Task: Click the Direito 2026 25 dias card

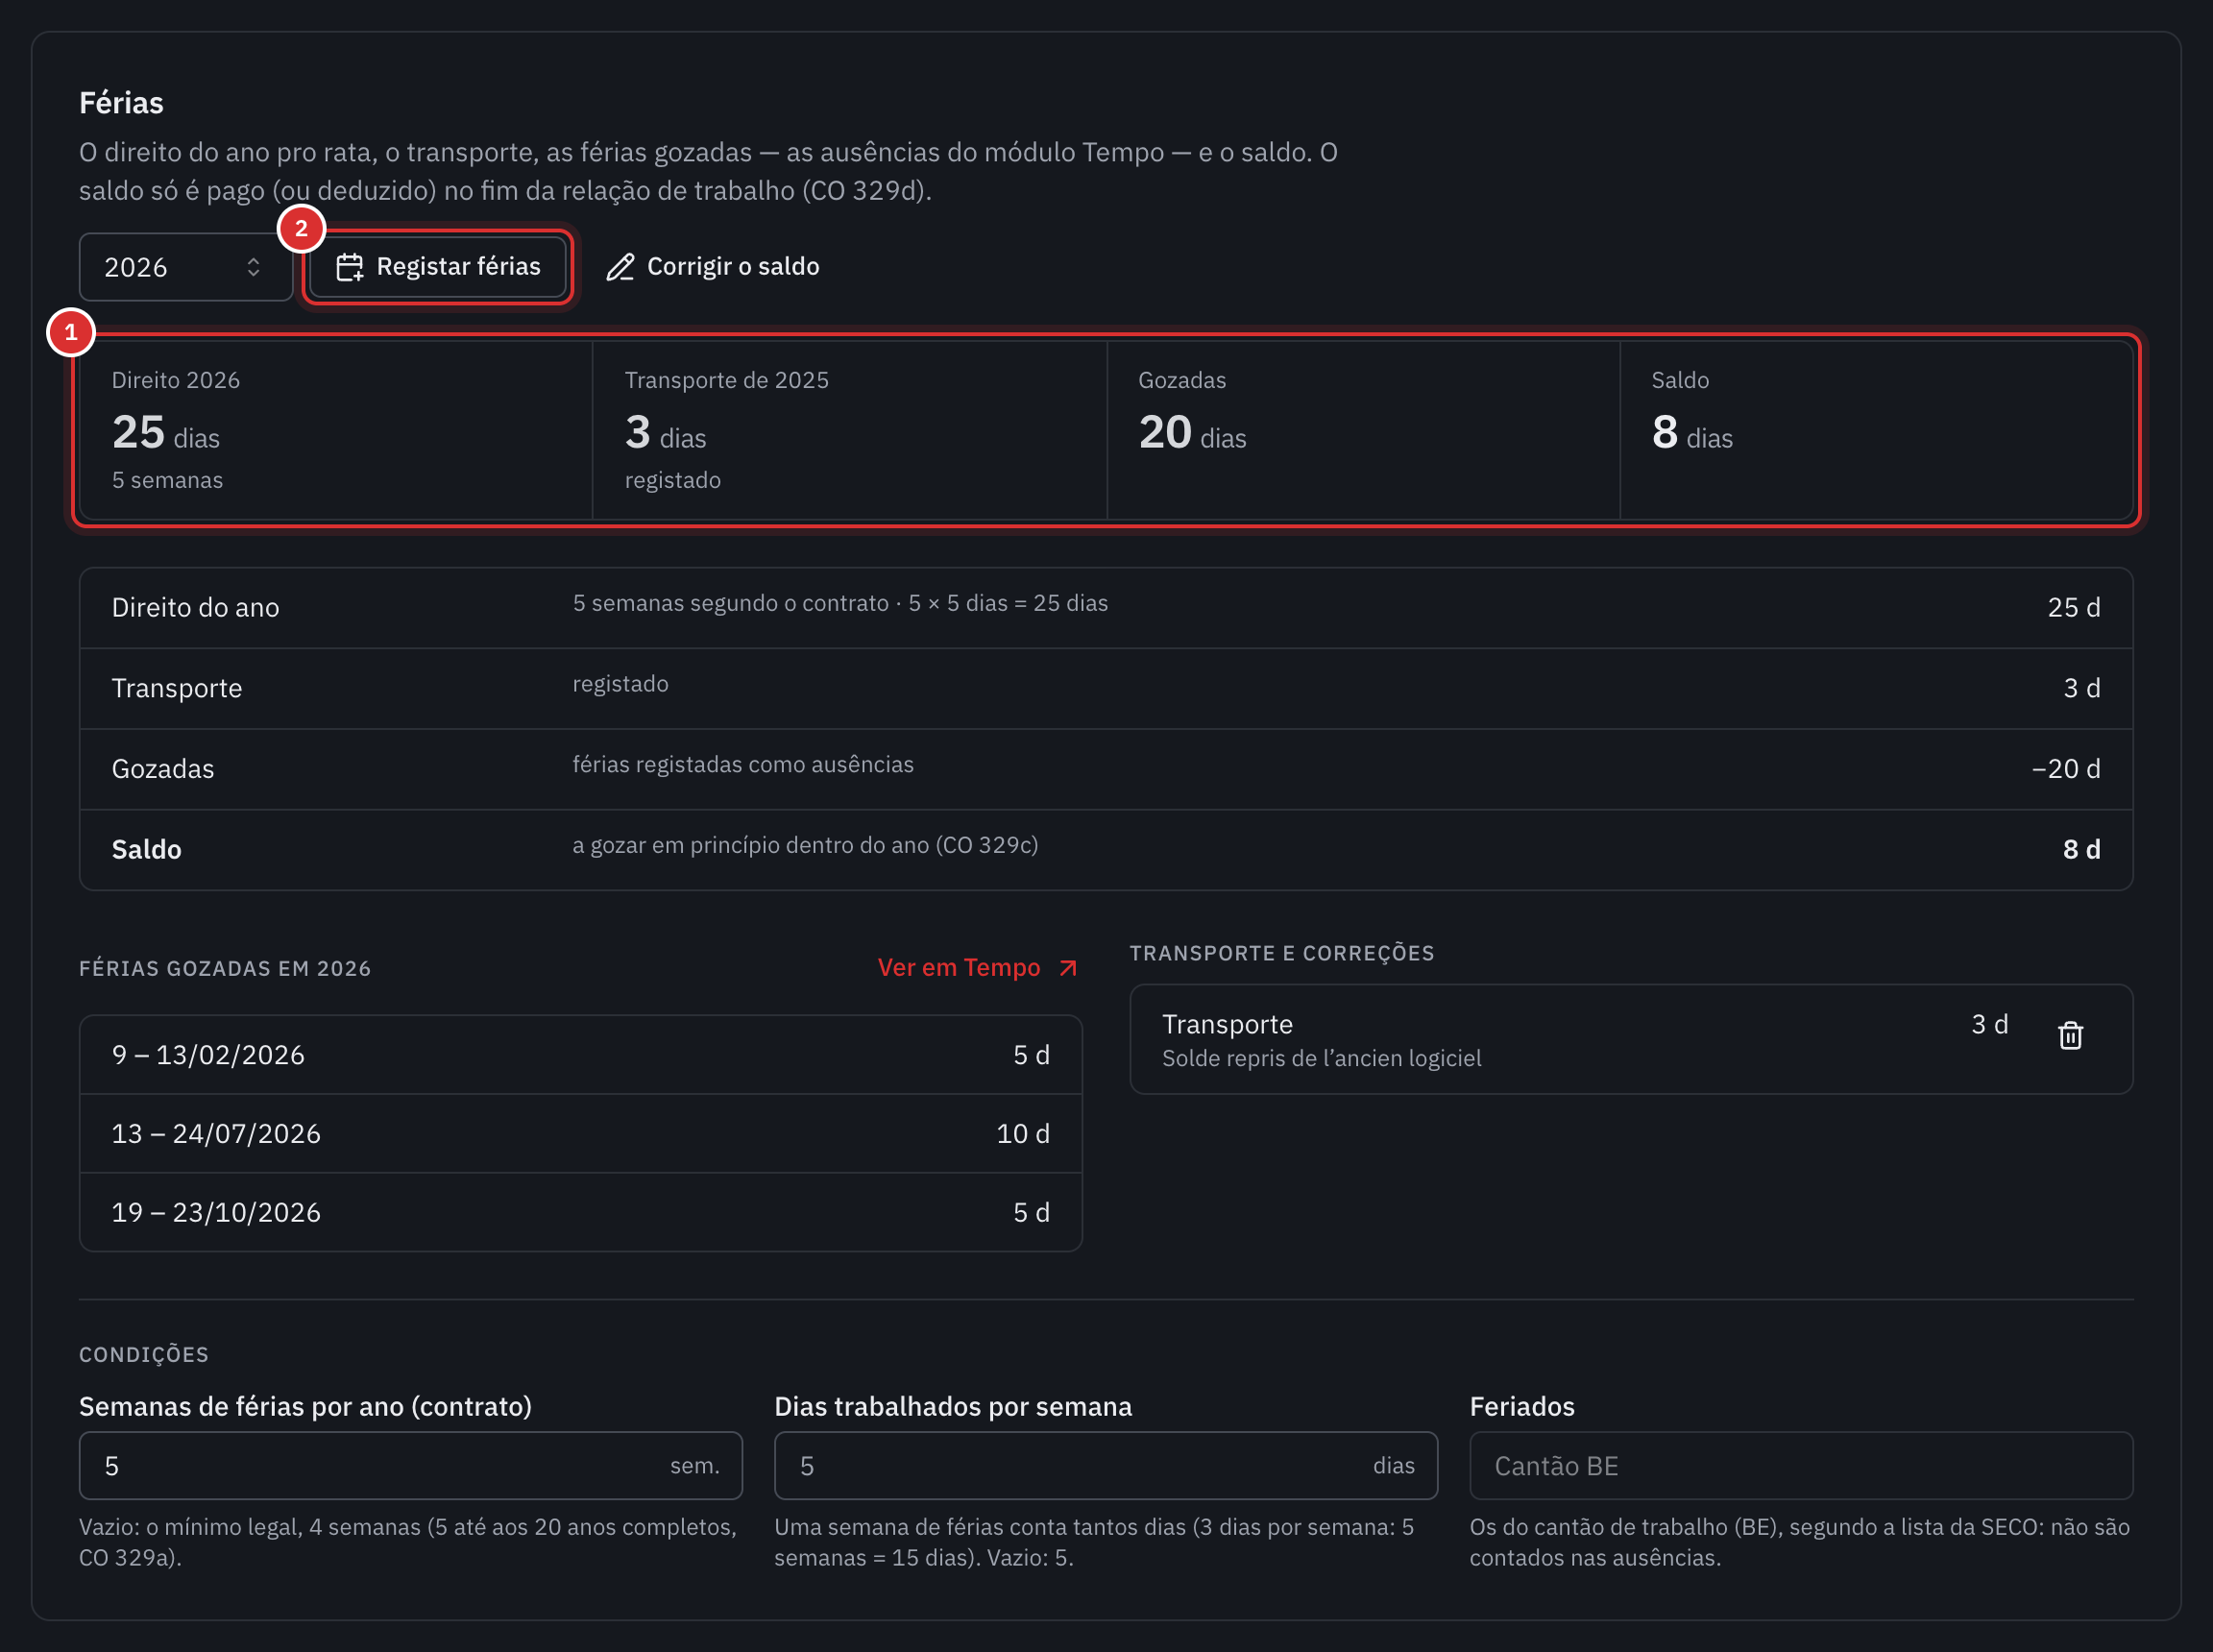Action: point(336,430)
